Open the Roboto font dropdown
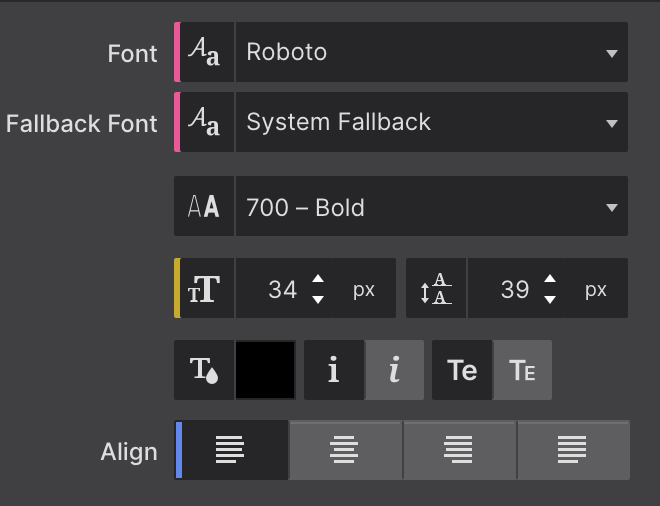Viewport: 660px width, 506px height. tap(431, 52)
